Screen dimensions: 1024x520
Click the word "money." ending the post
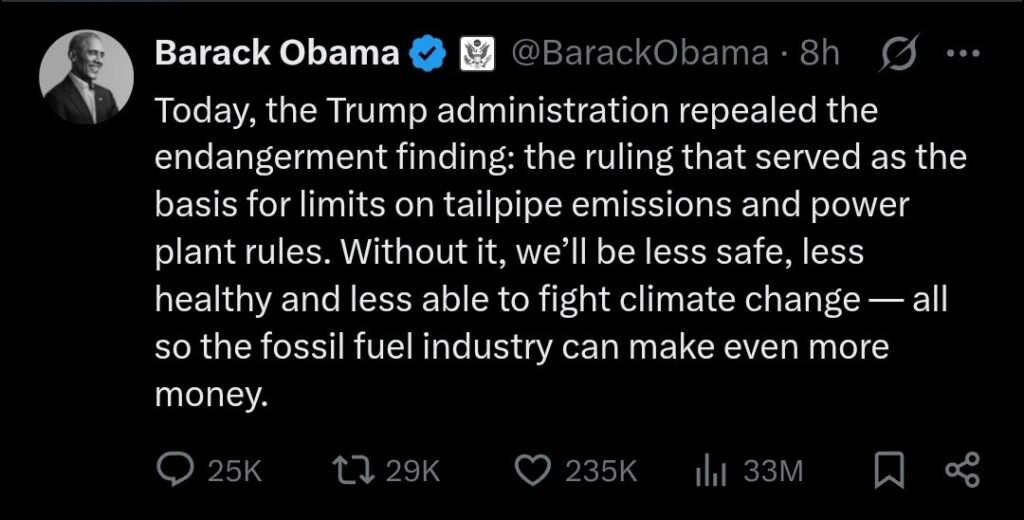click(x=213, y=394)
